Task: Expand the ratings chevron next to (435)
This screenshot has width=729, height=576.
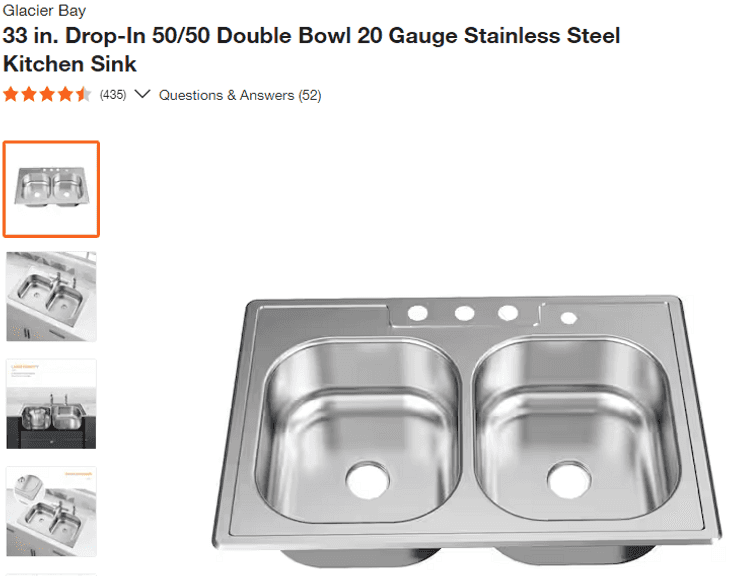Action: (x=142, y=95)
